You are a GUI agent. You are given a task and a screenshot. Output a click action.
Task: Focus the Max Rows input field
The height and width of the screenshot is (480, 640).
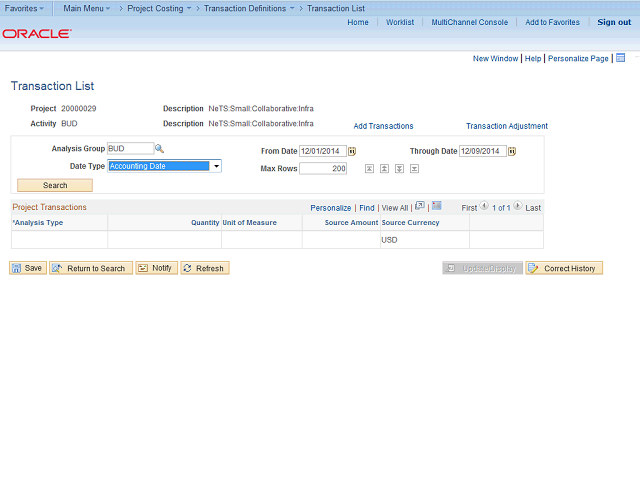(323, 169)
